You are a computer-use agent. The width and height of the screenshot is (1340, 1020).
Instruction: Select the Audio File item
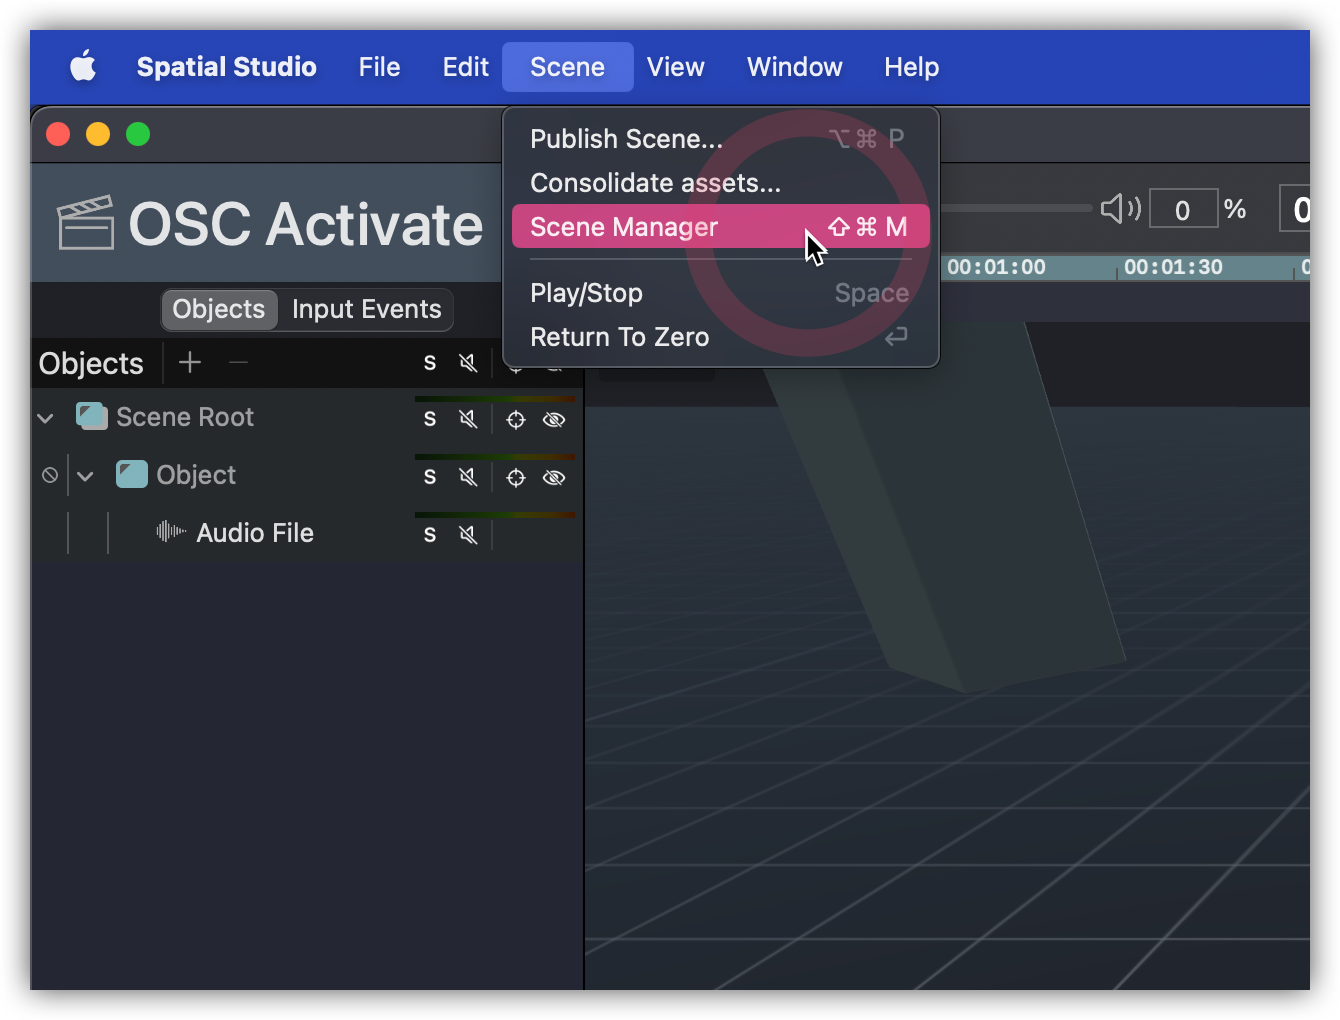pyautogui.click(x=255, y=533)
